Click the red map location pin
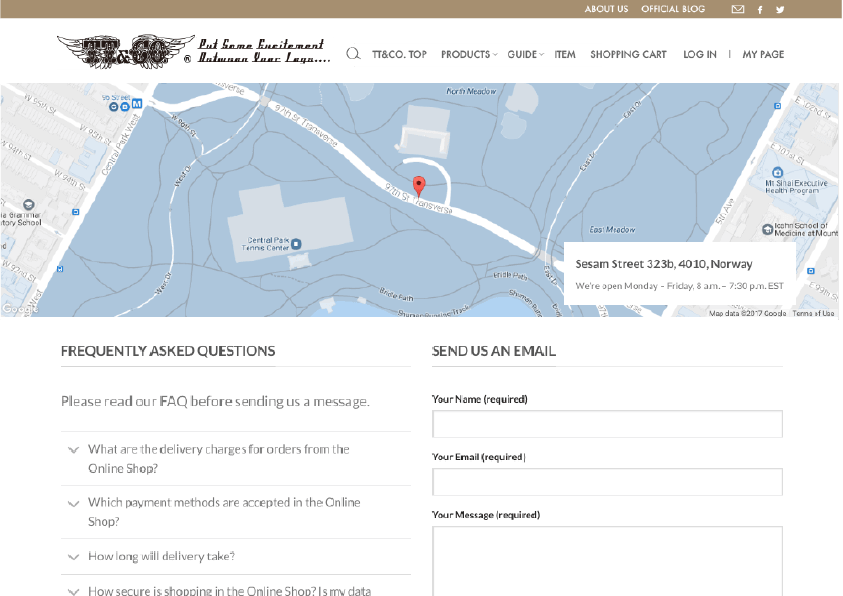The width and height of the screenshot is (843, 596). click(x=419, y=186)
